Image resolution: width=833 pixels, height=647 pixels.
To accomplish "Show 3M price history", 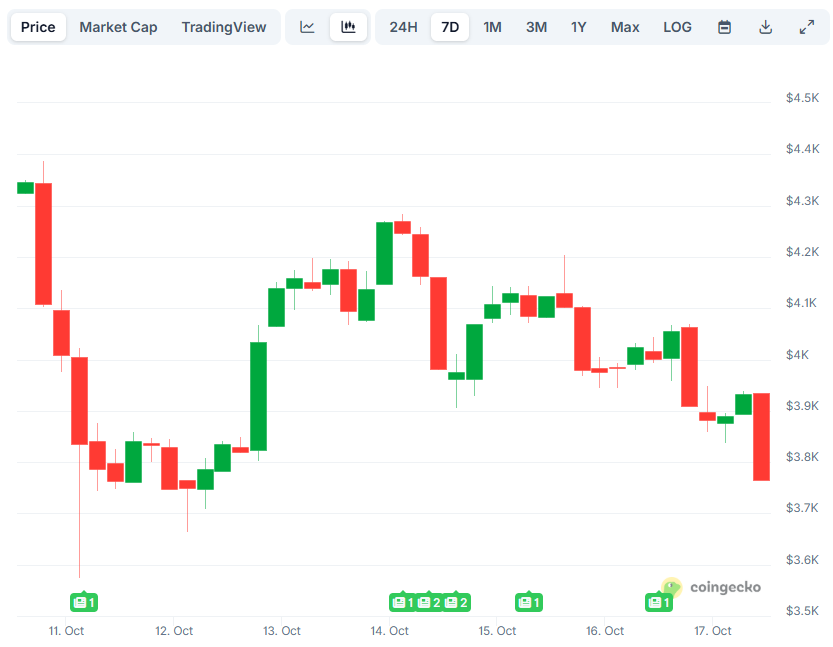I will pos(536,27).
